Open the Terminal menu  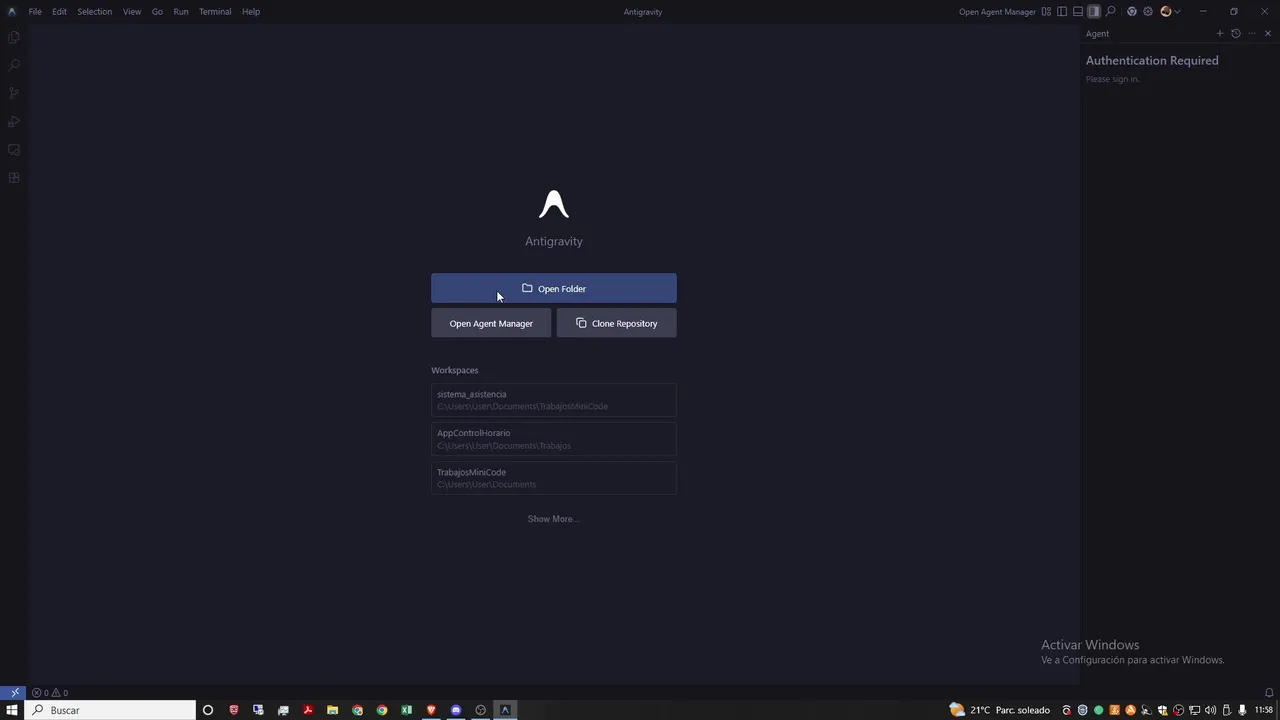click(x=215, y=11)
